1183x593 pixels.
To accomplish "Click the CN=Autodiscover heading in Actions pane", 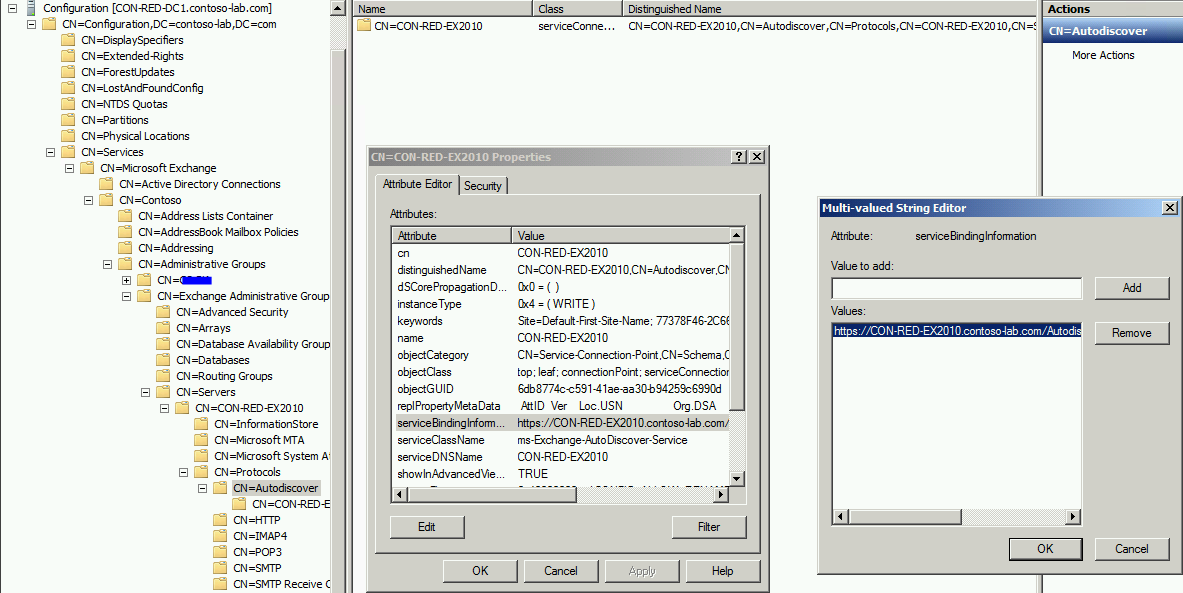I will click(x=1112, y=31).
